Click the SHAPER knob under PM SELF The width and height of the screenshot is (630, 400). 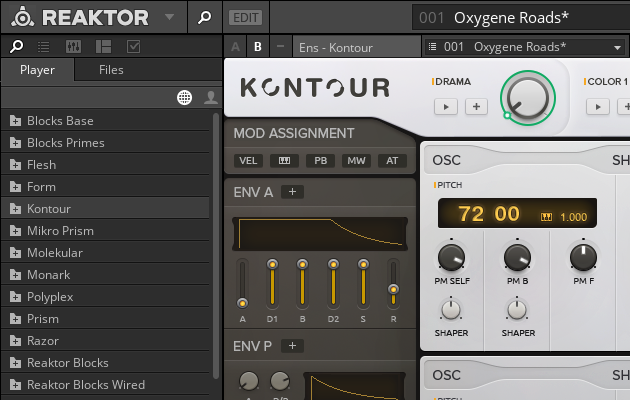pos(451,310)
